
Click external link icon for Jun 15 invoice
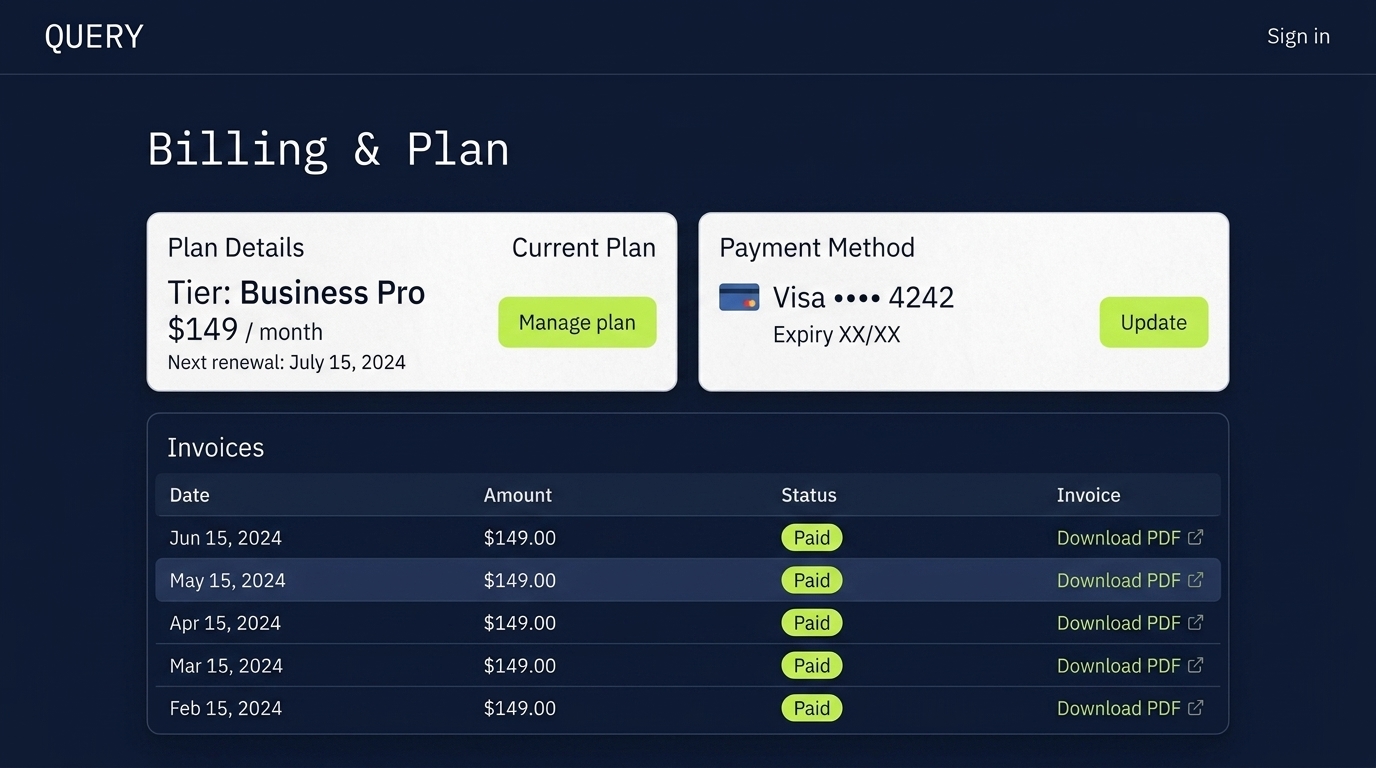[1195, 538]
